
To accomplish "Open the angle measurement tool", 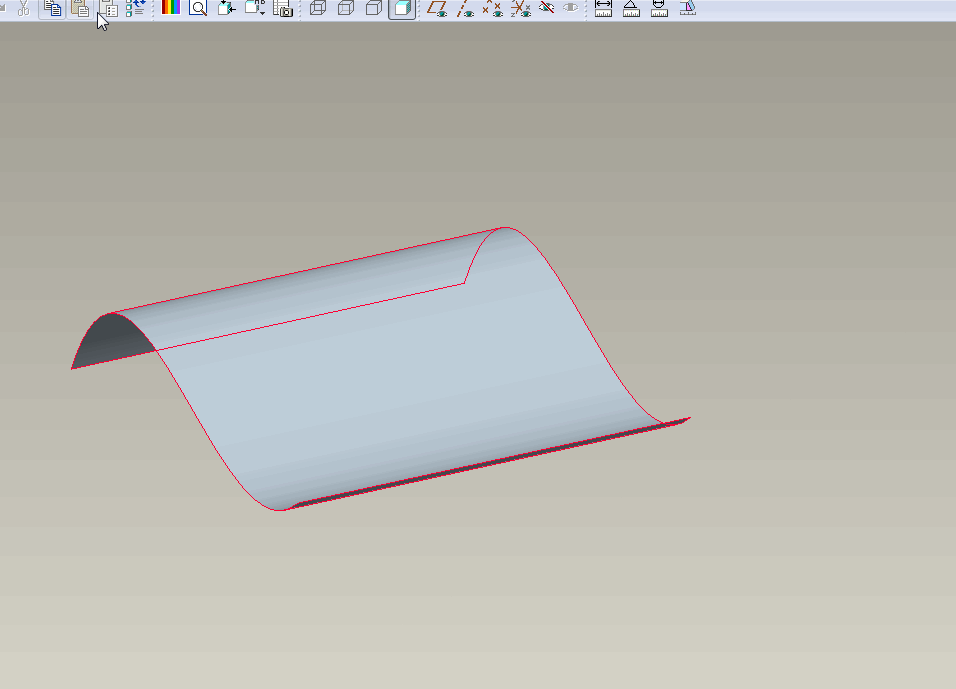I will pos(631,8).
